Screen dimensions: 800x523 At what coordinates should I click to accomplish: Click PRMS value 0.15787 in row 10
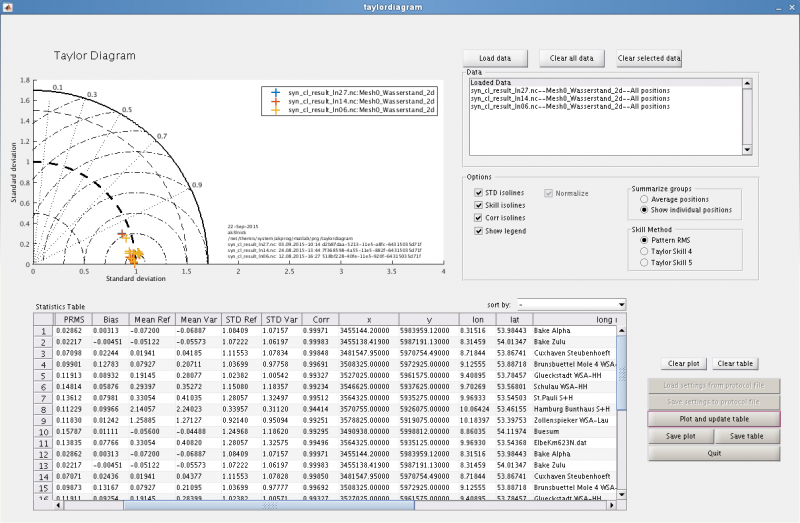pyautogui.click(x=73, y=432)
